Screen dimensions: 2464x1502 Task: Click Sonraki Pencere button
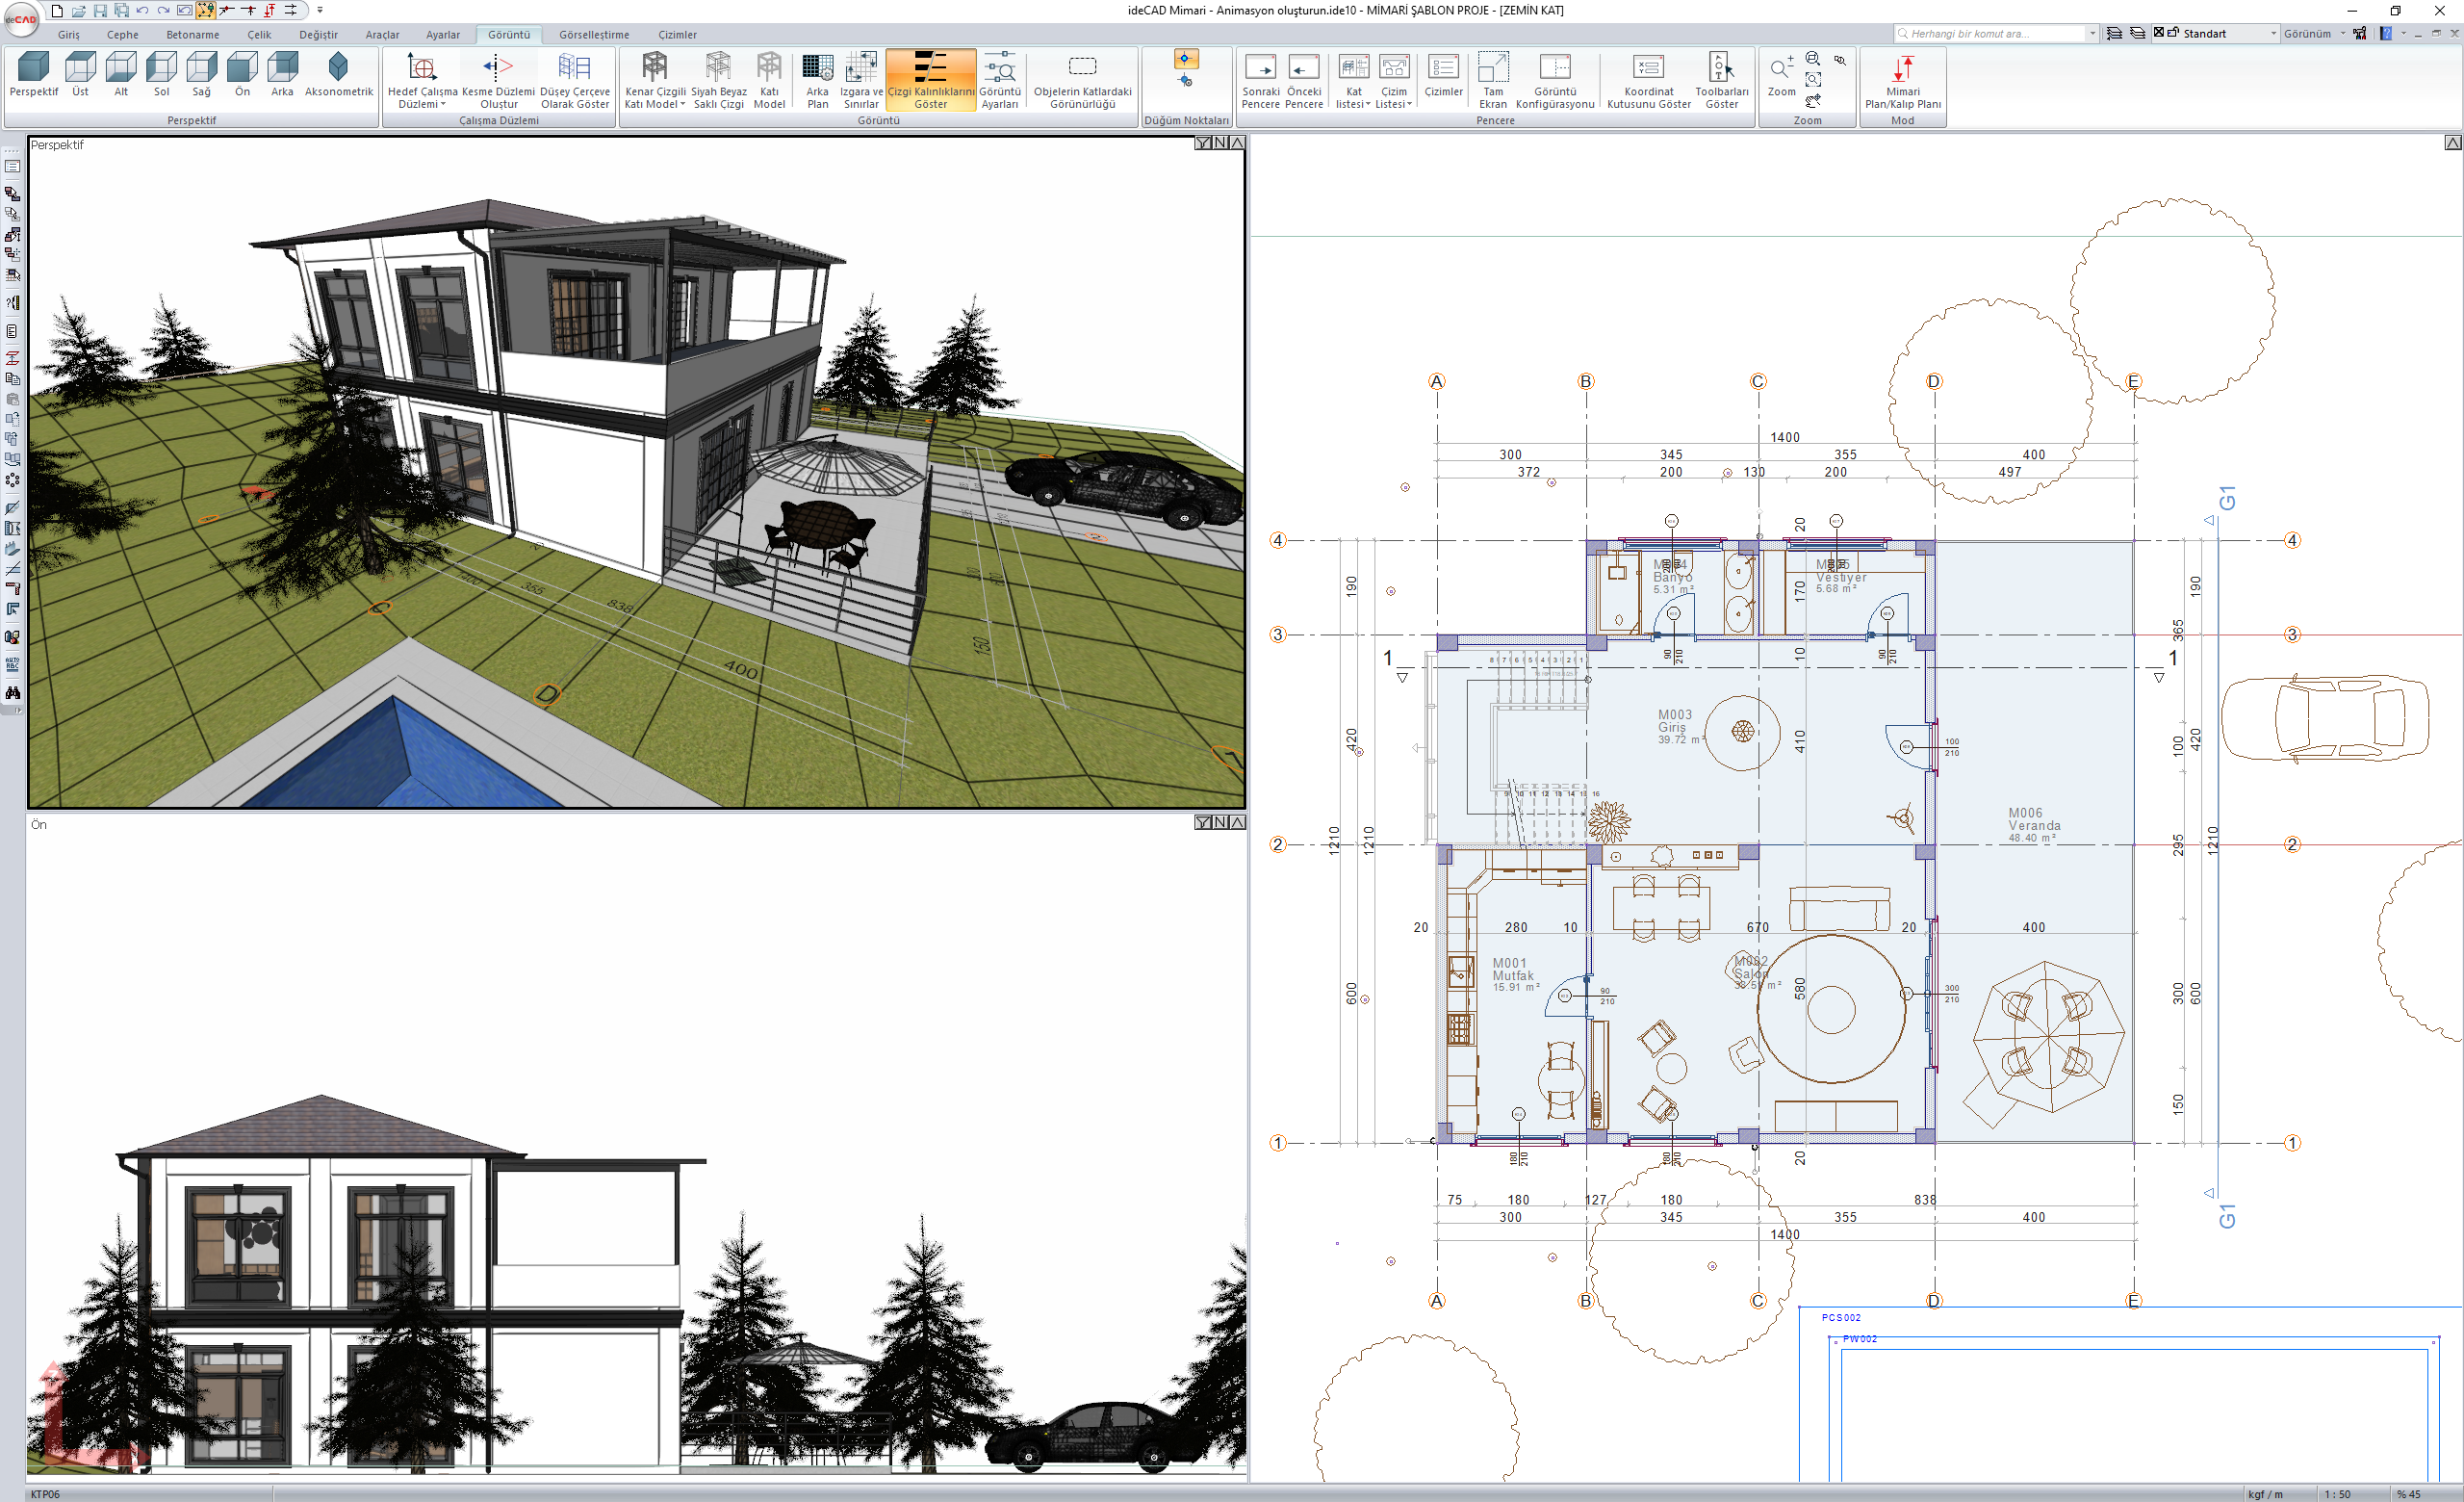coord(1260,68)
